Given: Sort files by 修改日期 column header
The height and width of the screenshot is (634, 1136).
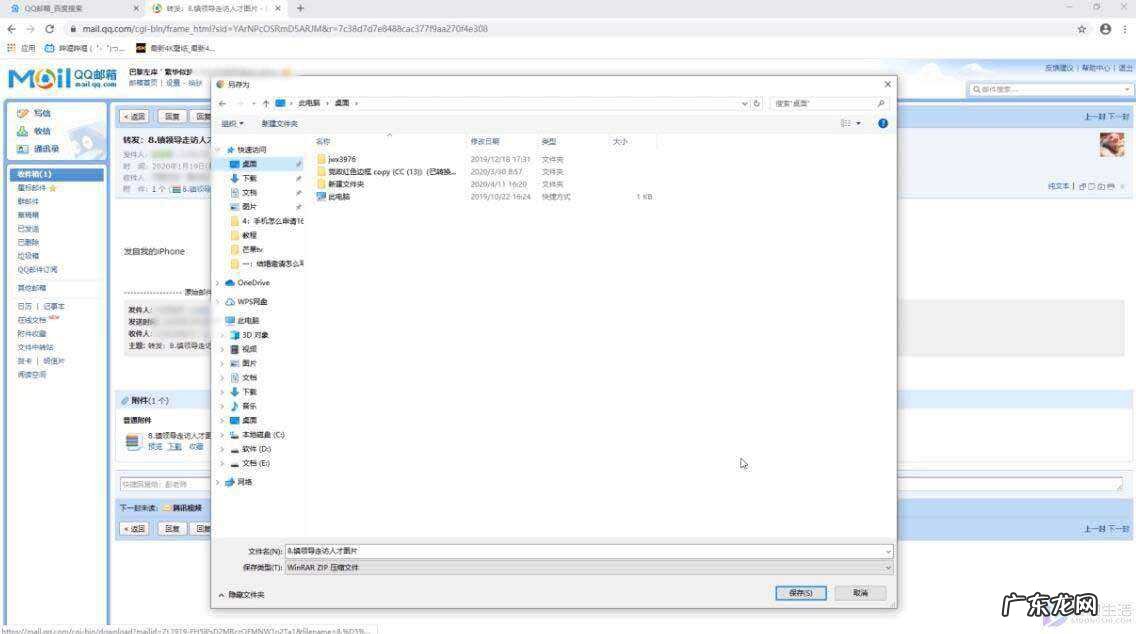Looking at the screenshot, I should [485, 141].
